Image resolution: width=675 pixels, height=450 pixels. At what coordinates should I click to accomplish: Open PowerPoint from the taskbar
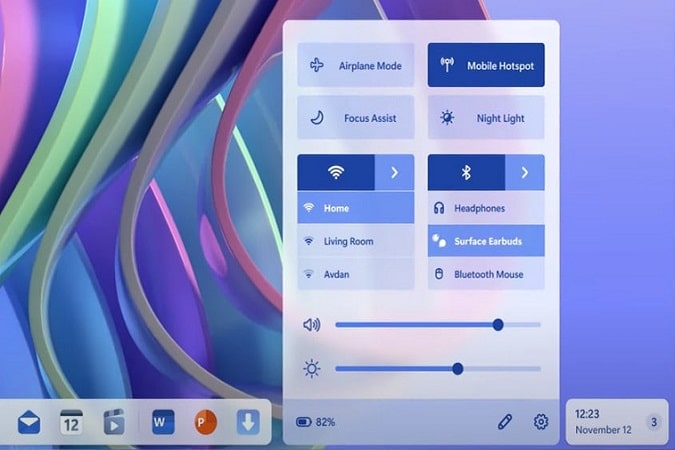pos(205,422)
